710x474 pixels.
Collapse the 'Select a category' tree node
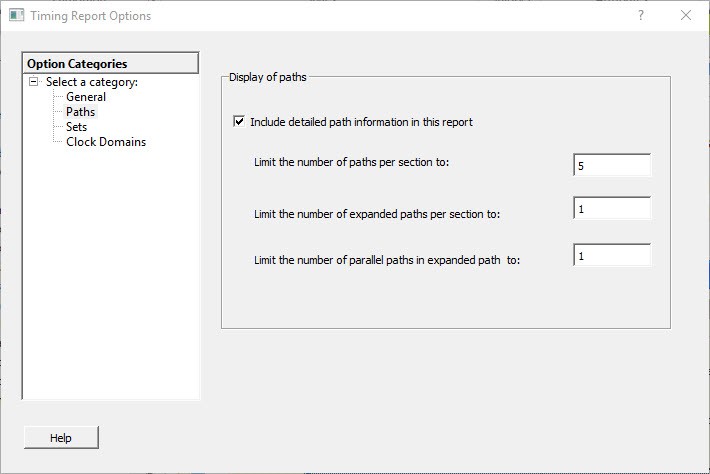point(34,82)
